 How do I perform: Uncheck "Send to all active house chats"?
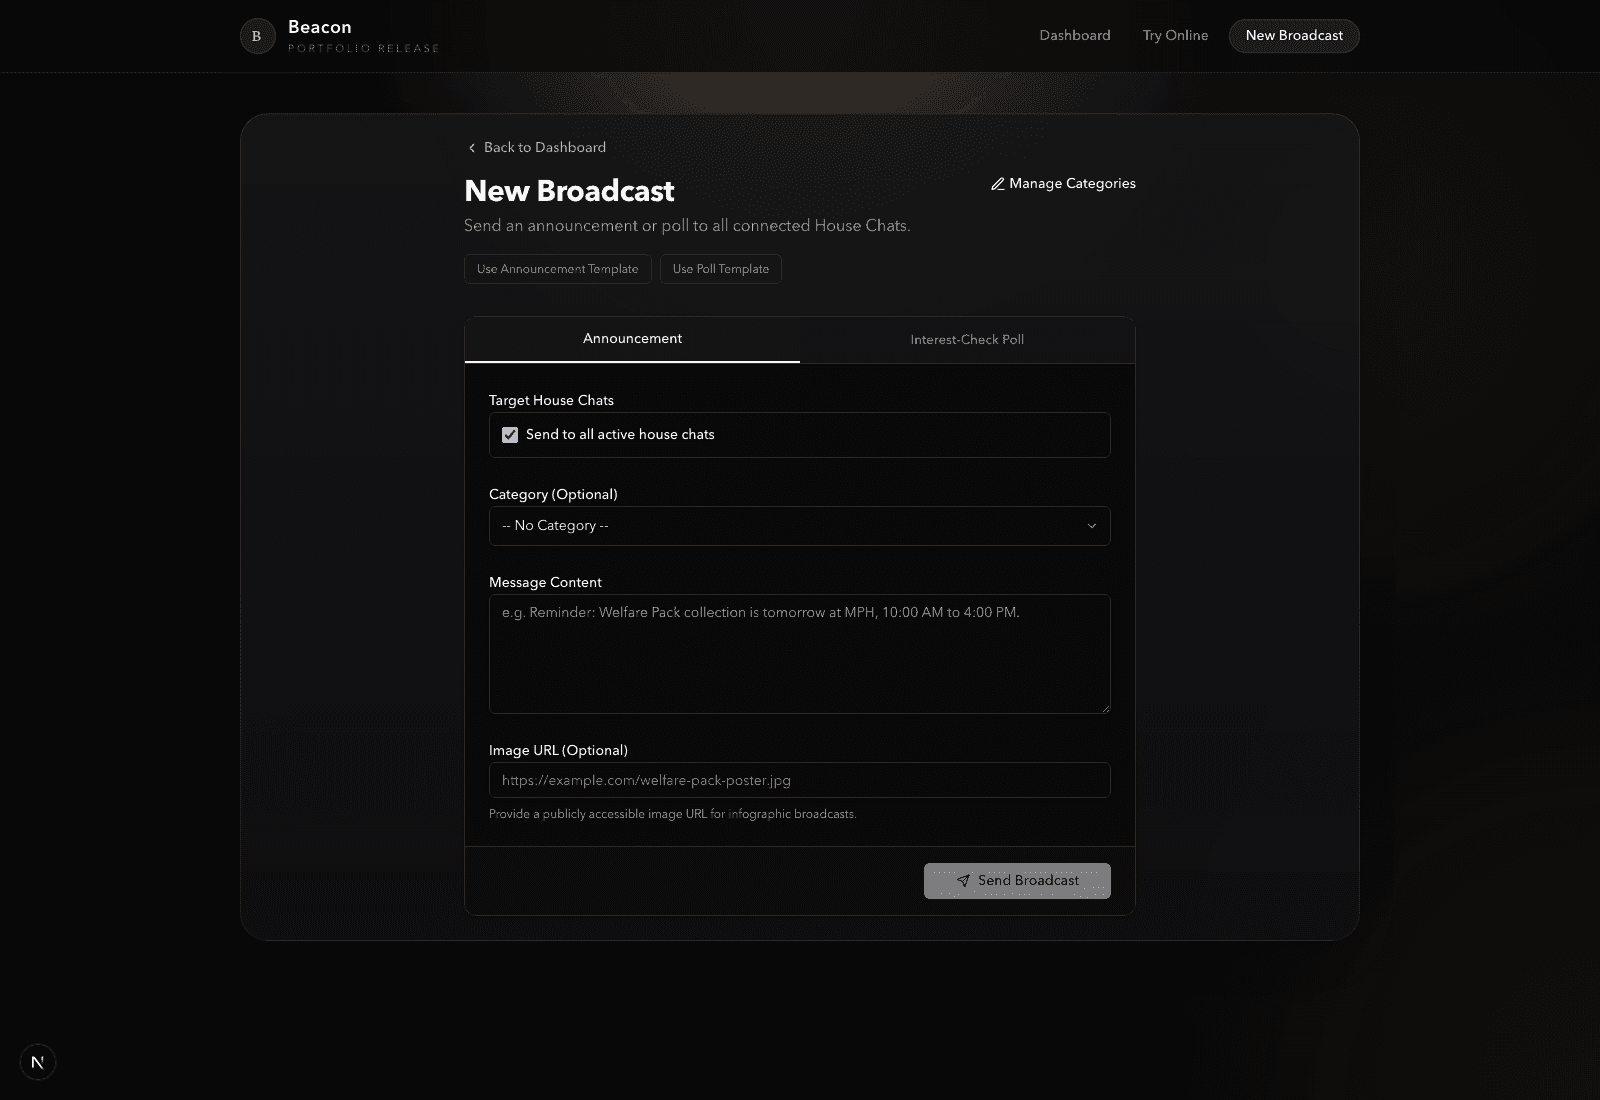coord(510,434)
